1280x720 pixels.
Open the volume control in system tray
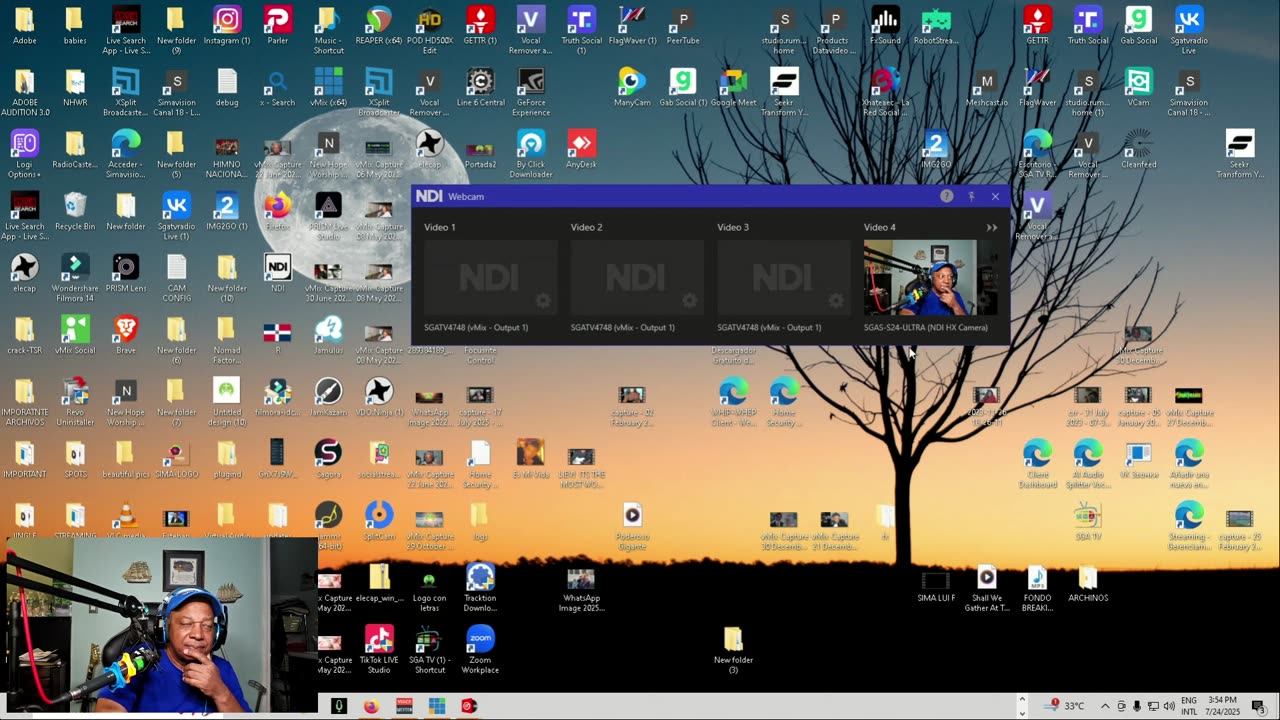(x=1169, y=706)
